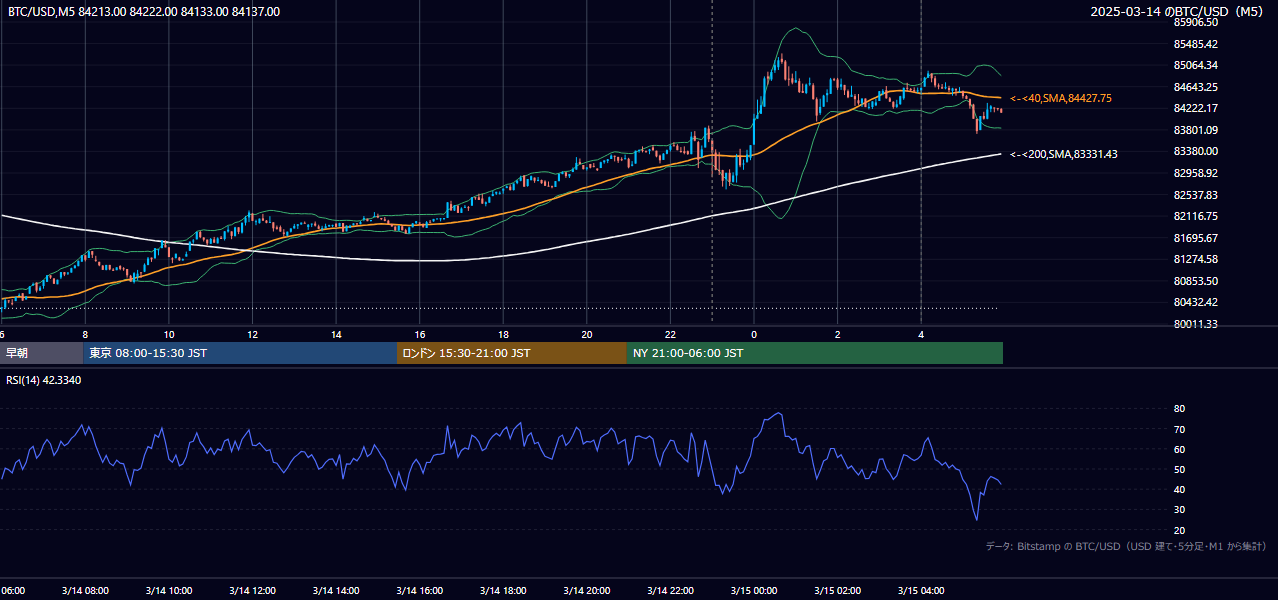Viewport: 1278px width, 600px height.
Task: Select the 40 SMA label 84427.75
Action: click(1061, 98)
